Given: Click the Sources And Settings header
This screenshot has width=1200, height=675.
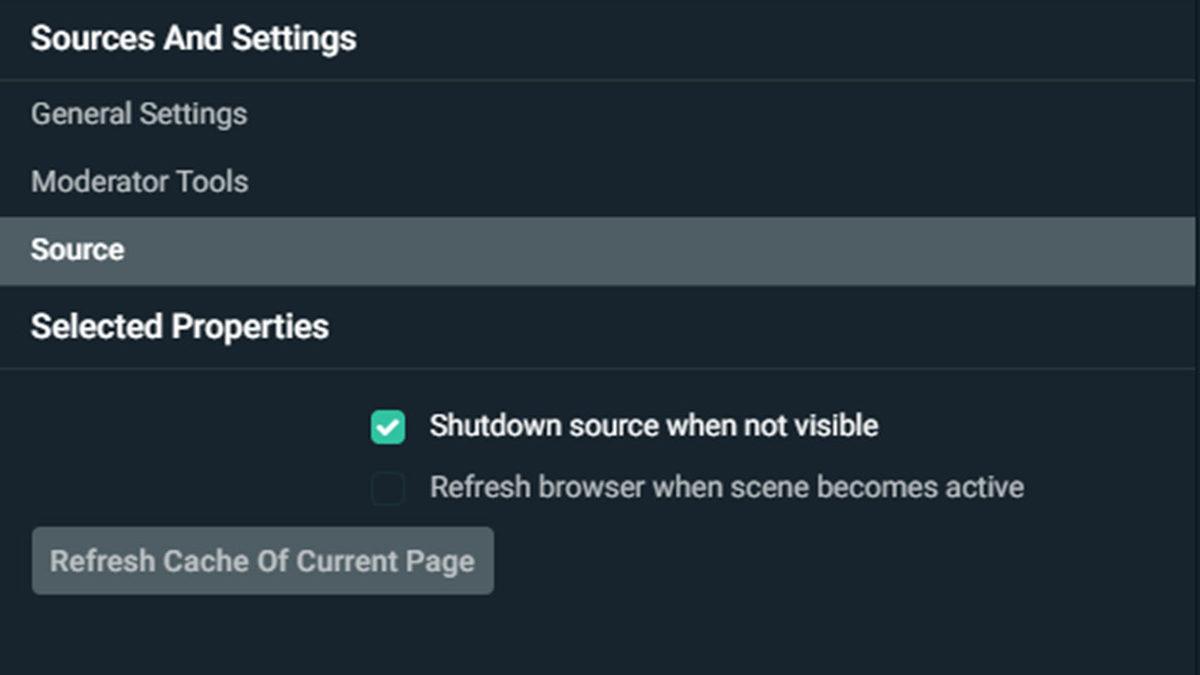Looking at the screenshot, I should coord(194,39).
